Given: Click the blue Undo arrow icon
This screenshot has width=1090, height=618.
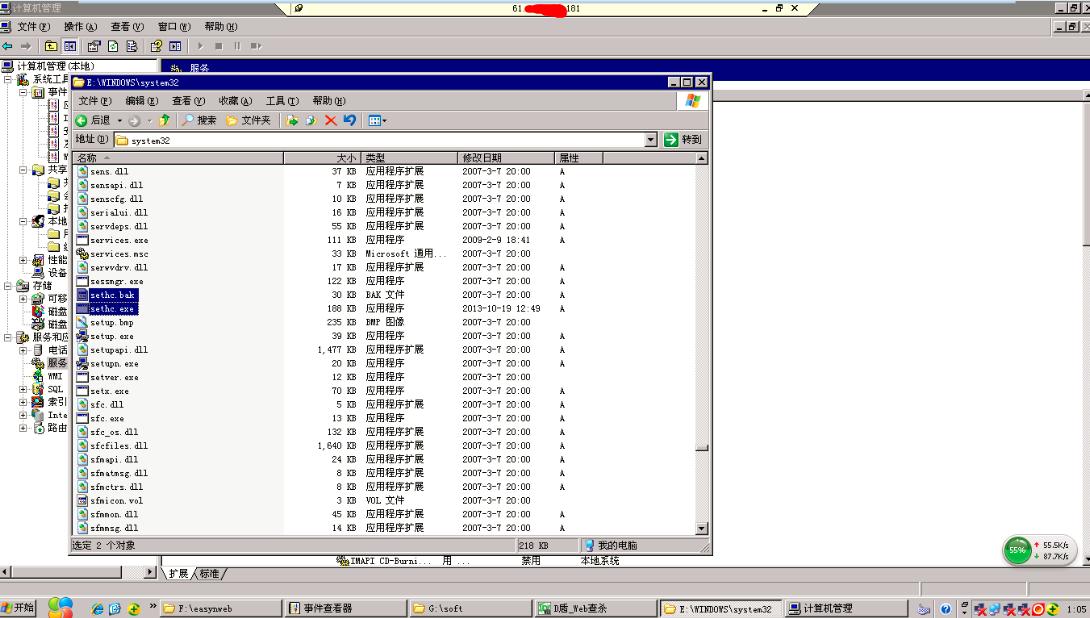Looking at the screenshot, I should tap(349, 120).
